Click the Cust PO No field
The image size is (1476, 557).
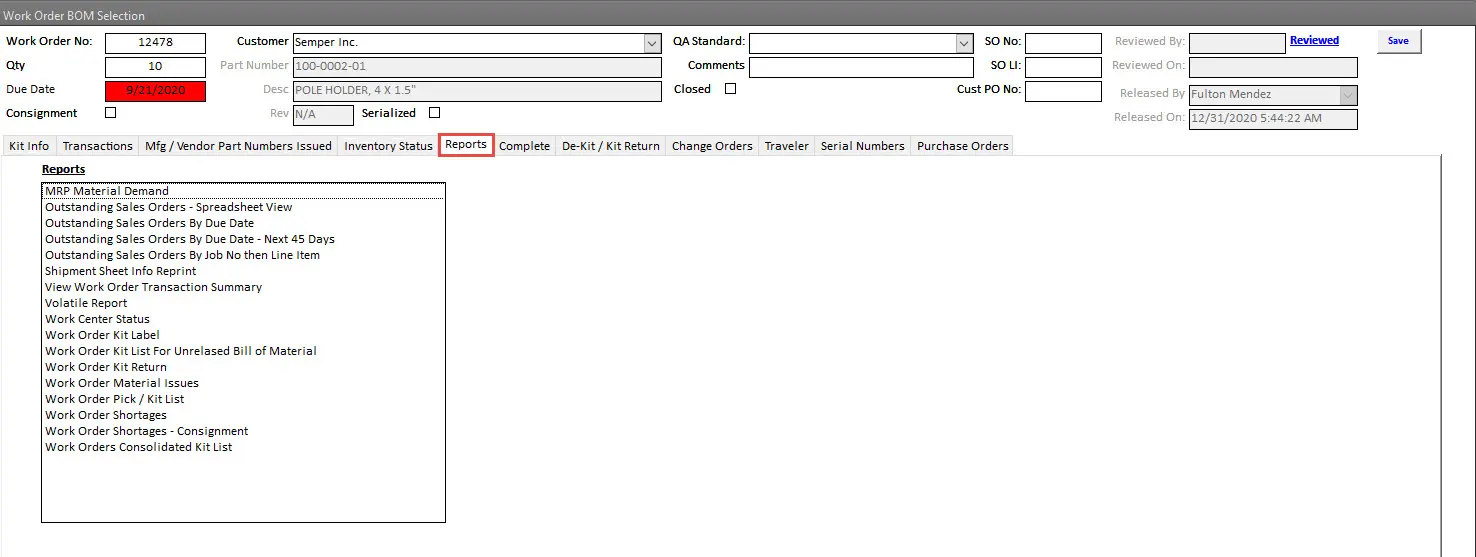click(x=1063, y=91)
